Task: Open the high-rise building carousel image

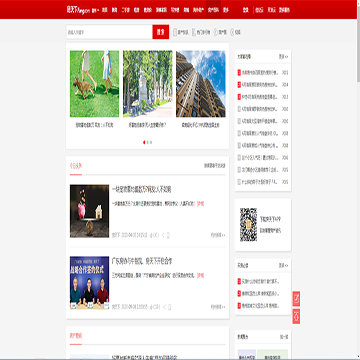Action: click(x=201, y=84)
